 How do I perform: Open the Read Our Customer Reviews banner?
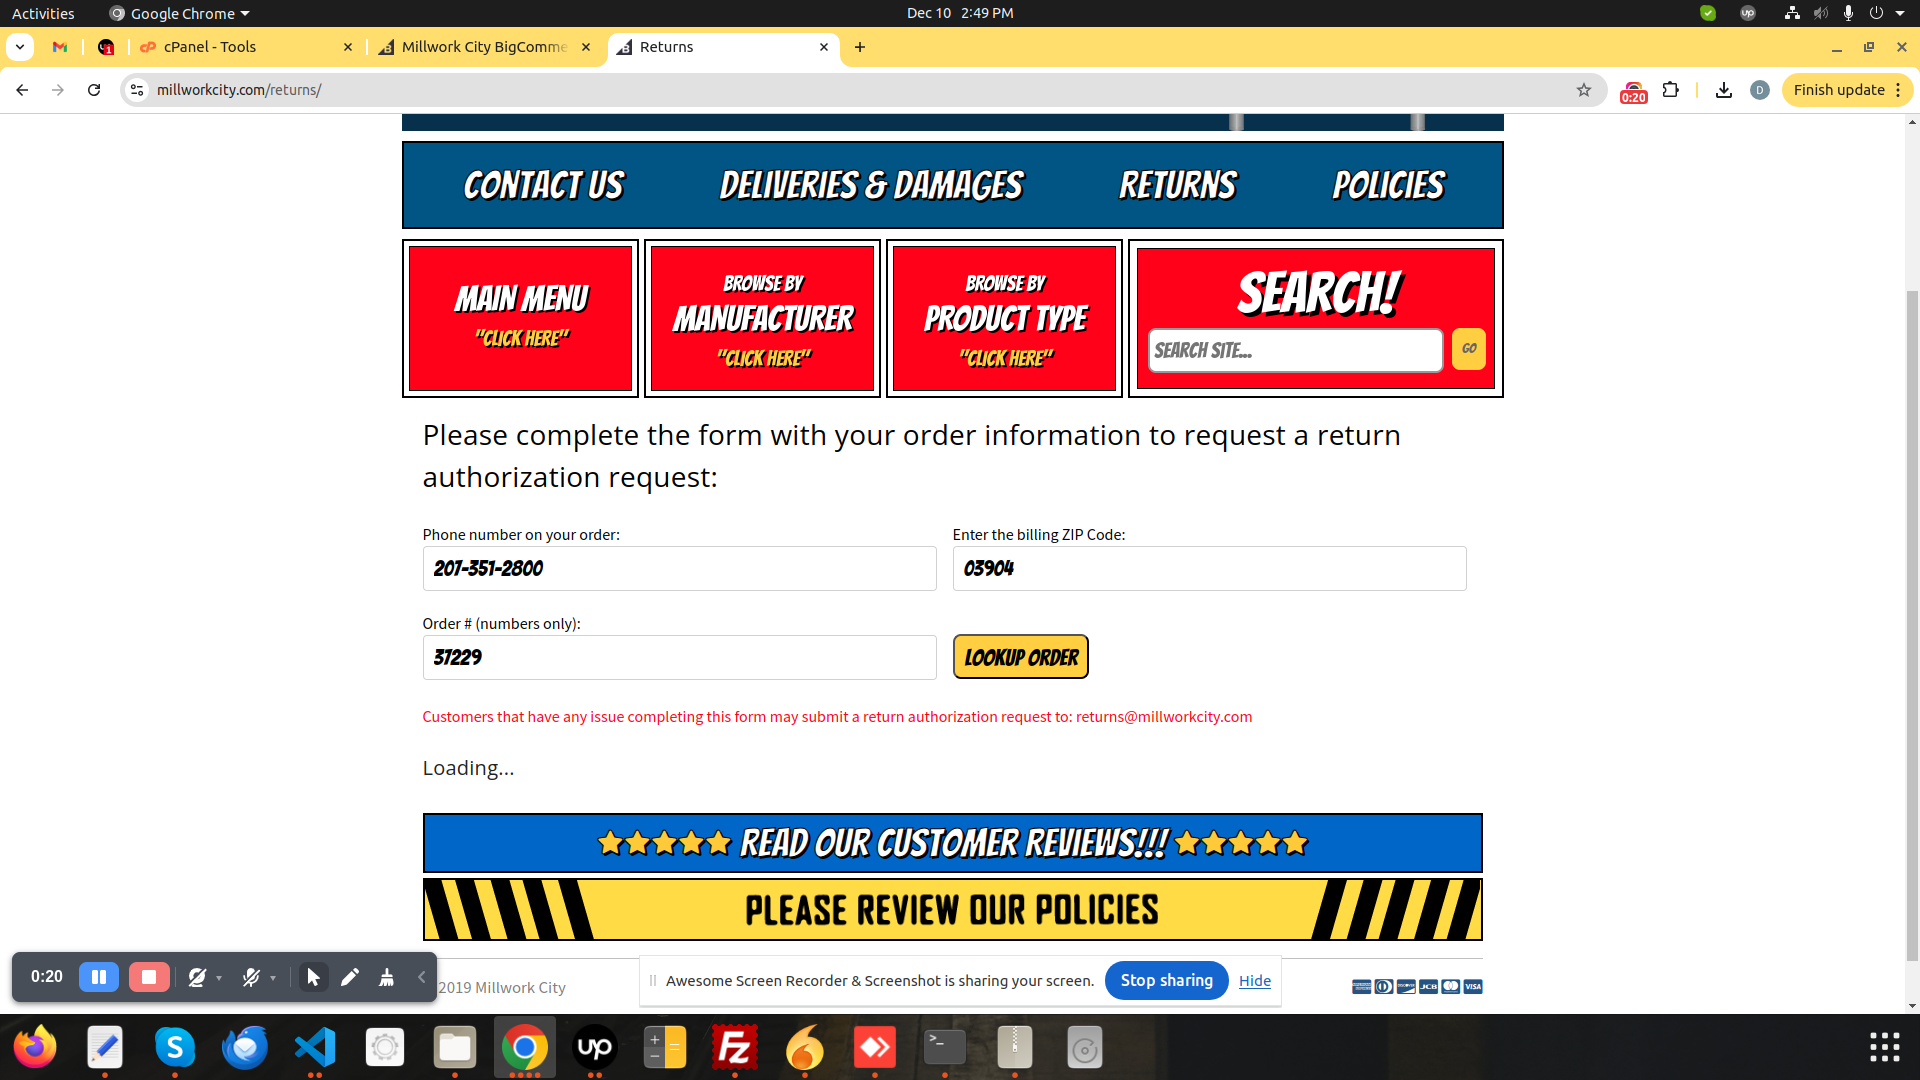[952, 843]
